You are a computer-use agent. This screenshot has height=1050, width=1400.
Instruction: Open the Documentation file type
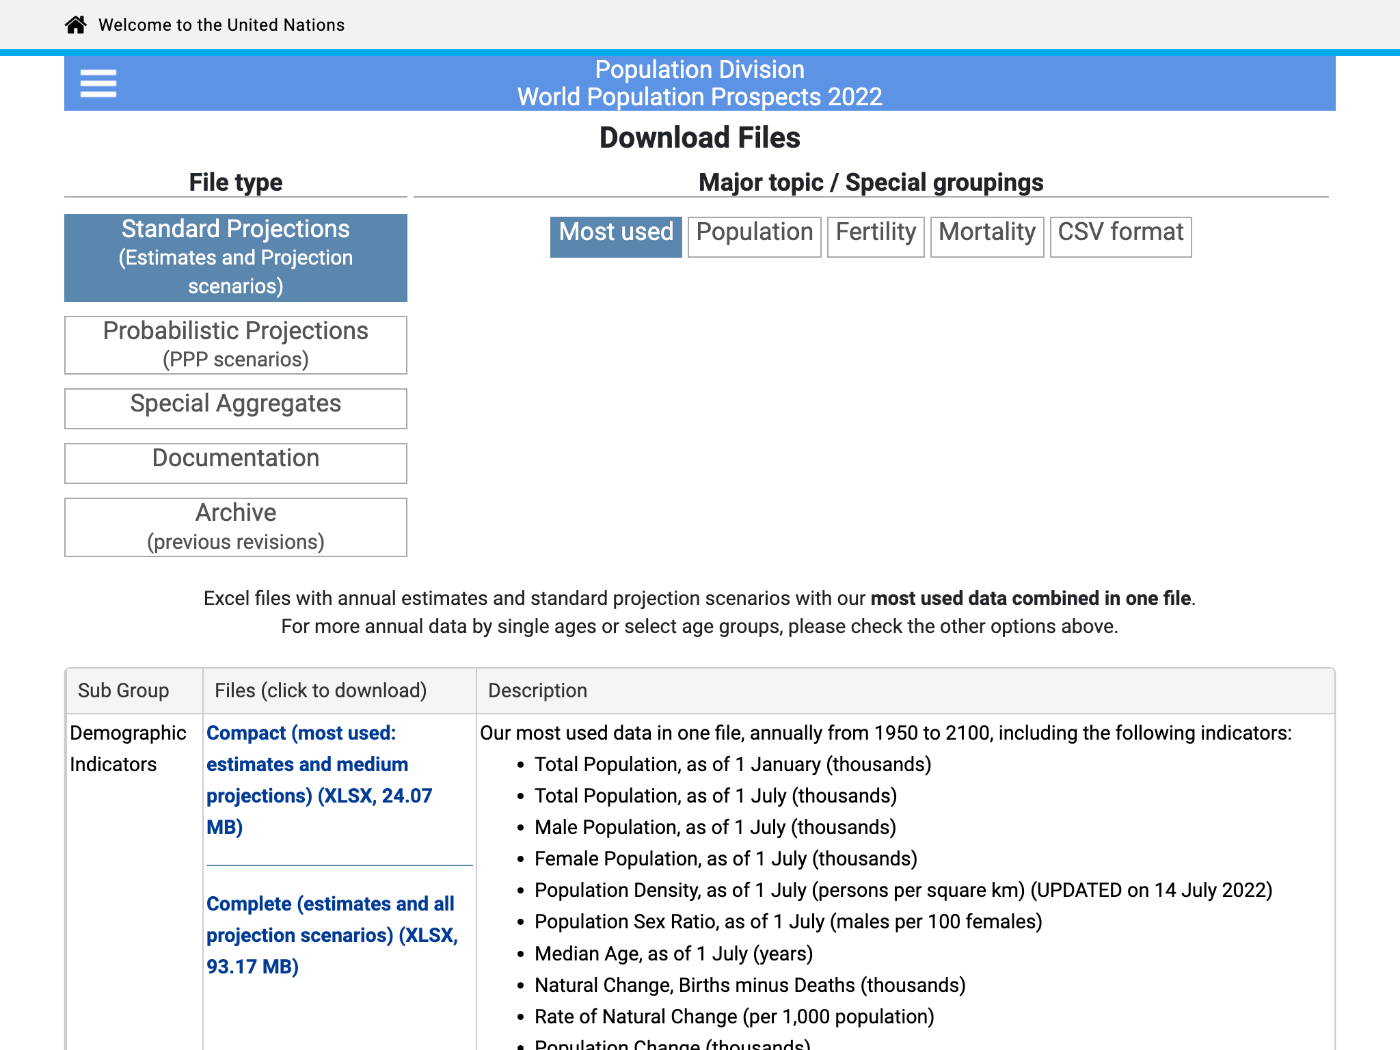tap(236, 463)
